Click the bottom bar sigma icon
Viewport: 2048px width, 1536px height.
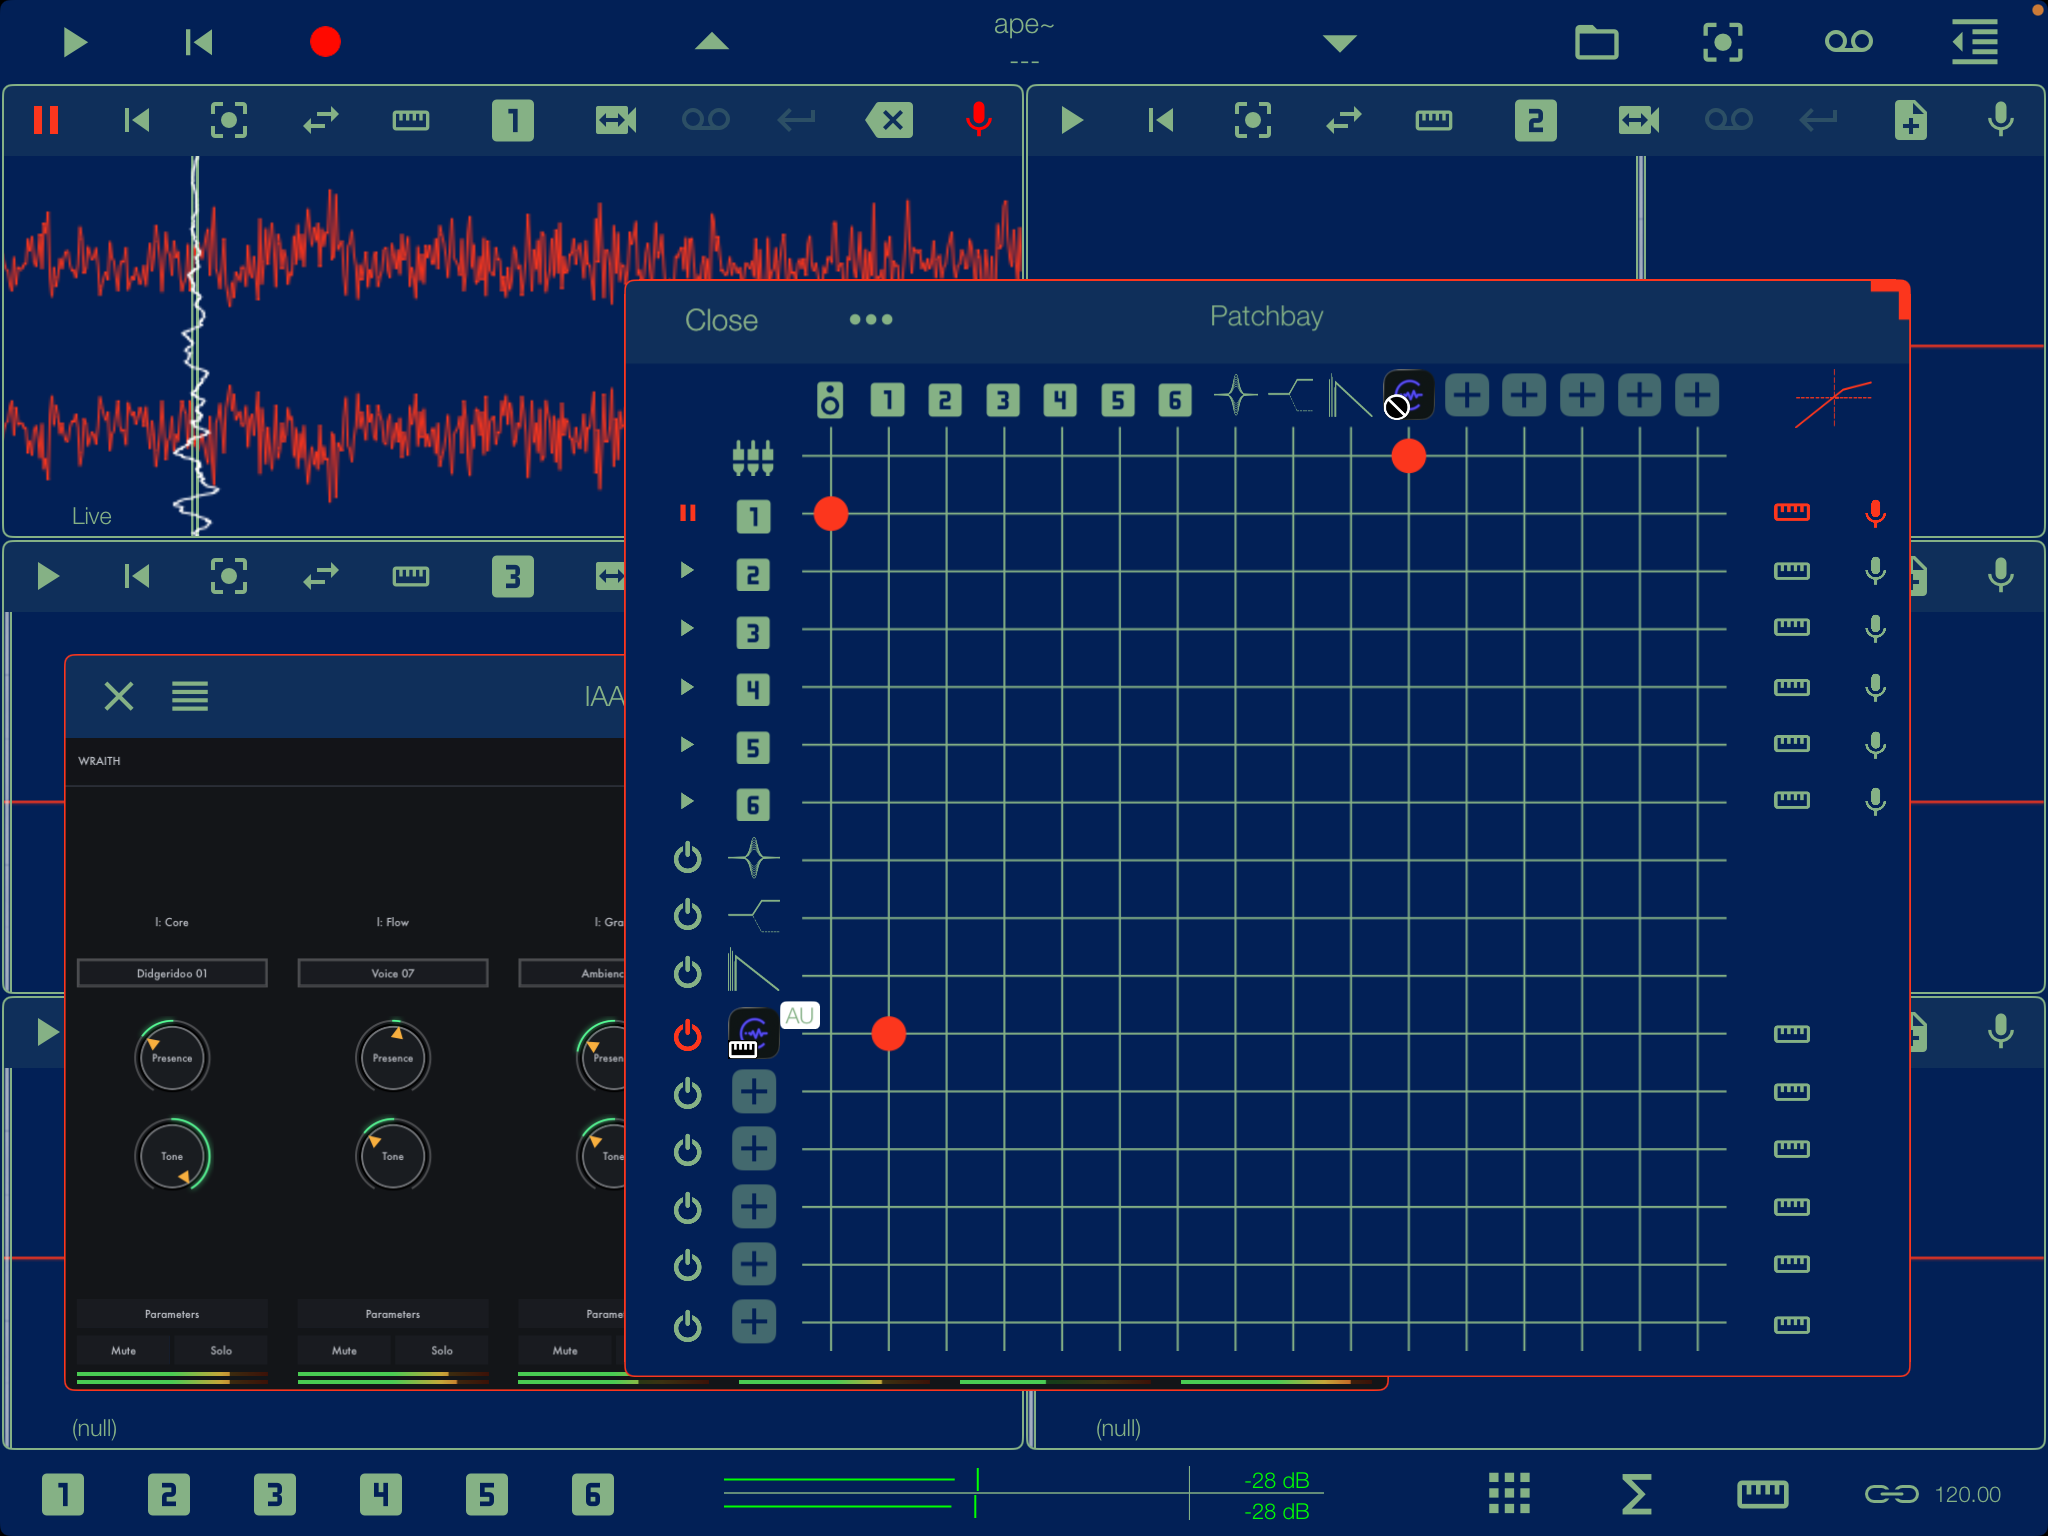coord(1635,1494)
